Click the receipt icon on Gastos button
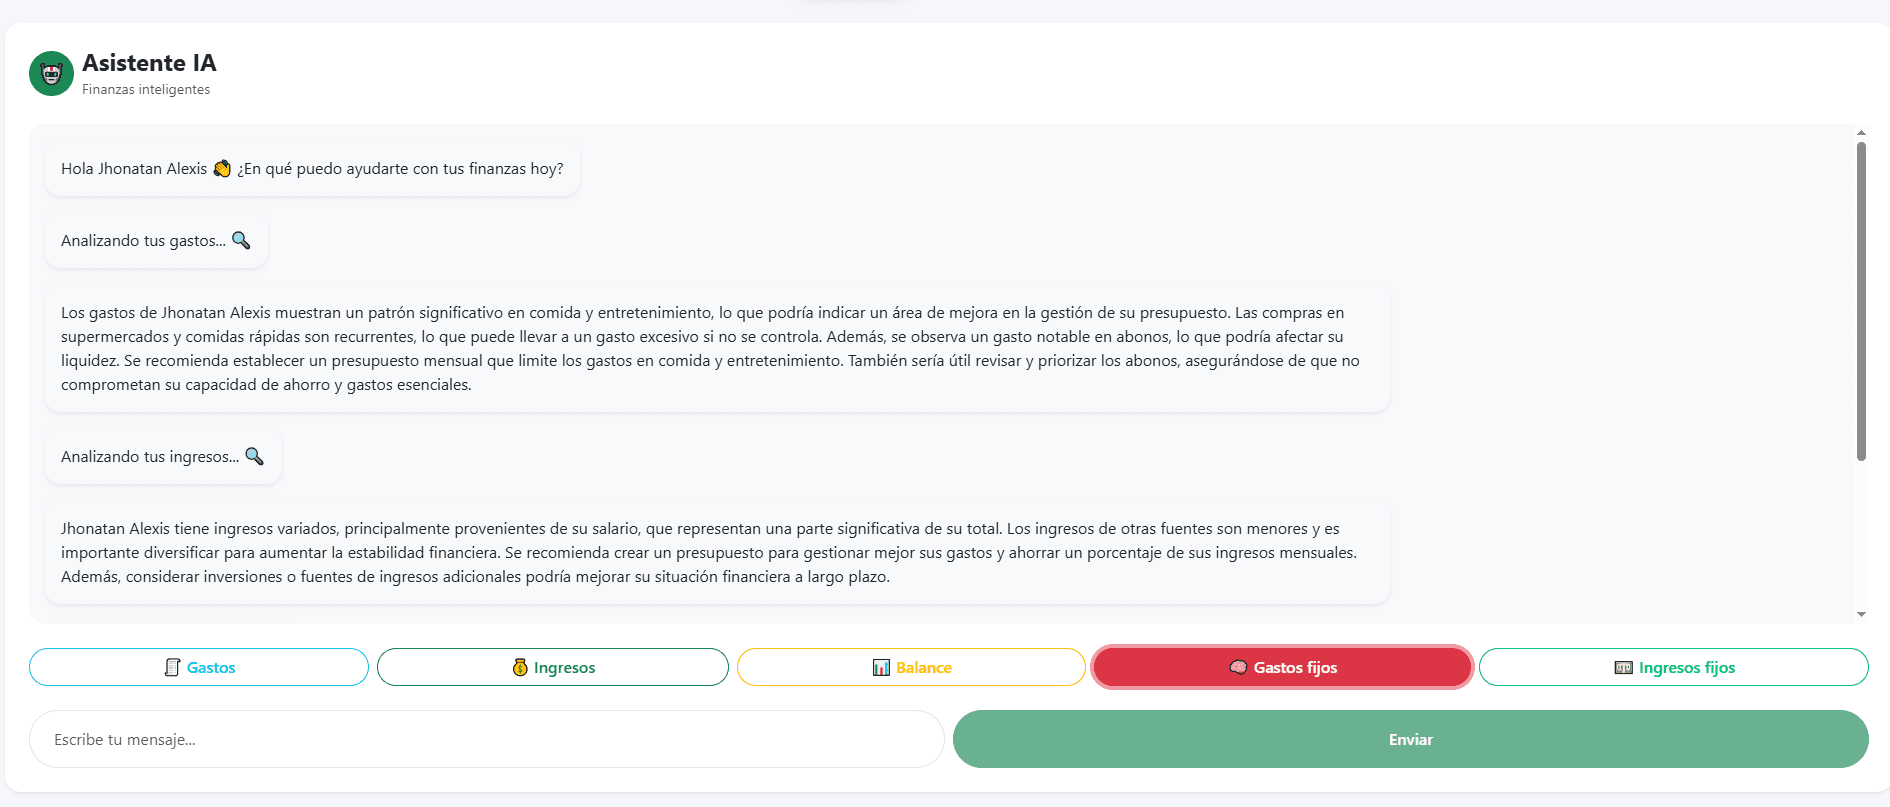Screen dimensions: 1890x807 172,667
